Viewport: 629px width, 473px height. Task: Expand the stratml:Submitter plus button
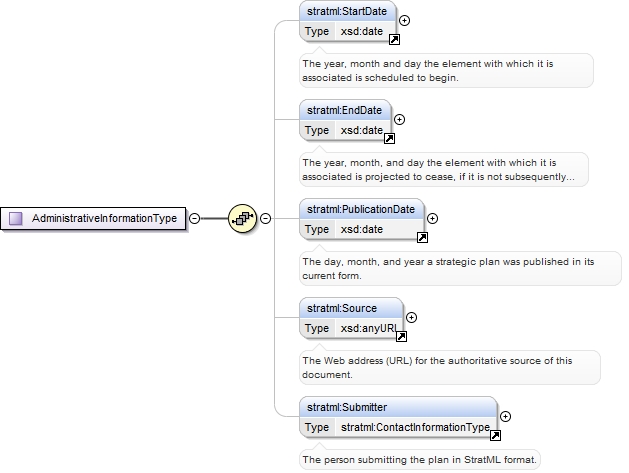click(x=505, y=416)
